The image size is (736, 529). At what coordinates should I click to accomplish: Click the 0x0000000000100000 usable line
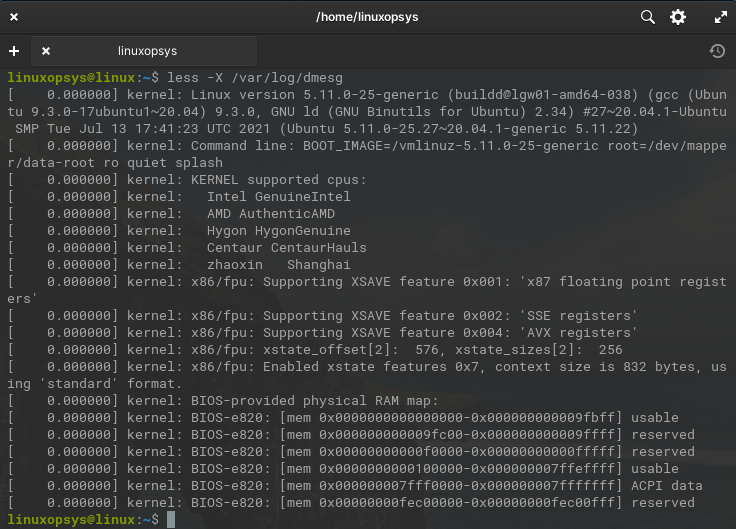(x=343, y=468)
